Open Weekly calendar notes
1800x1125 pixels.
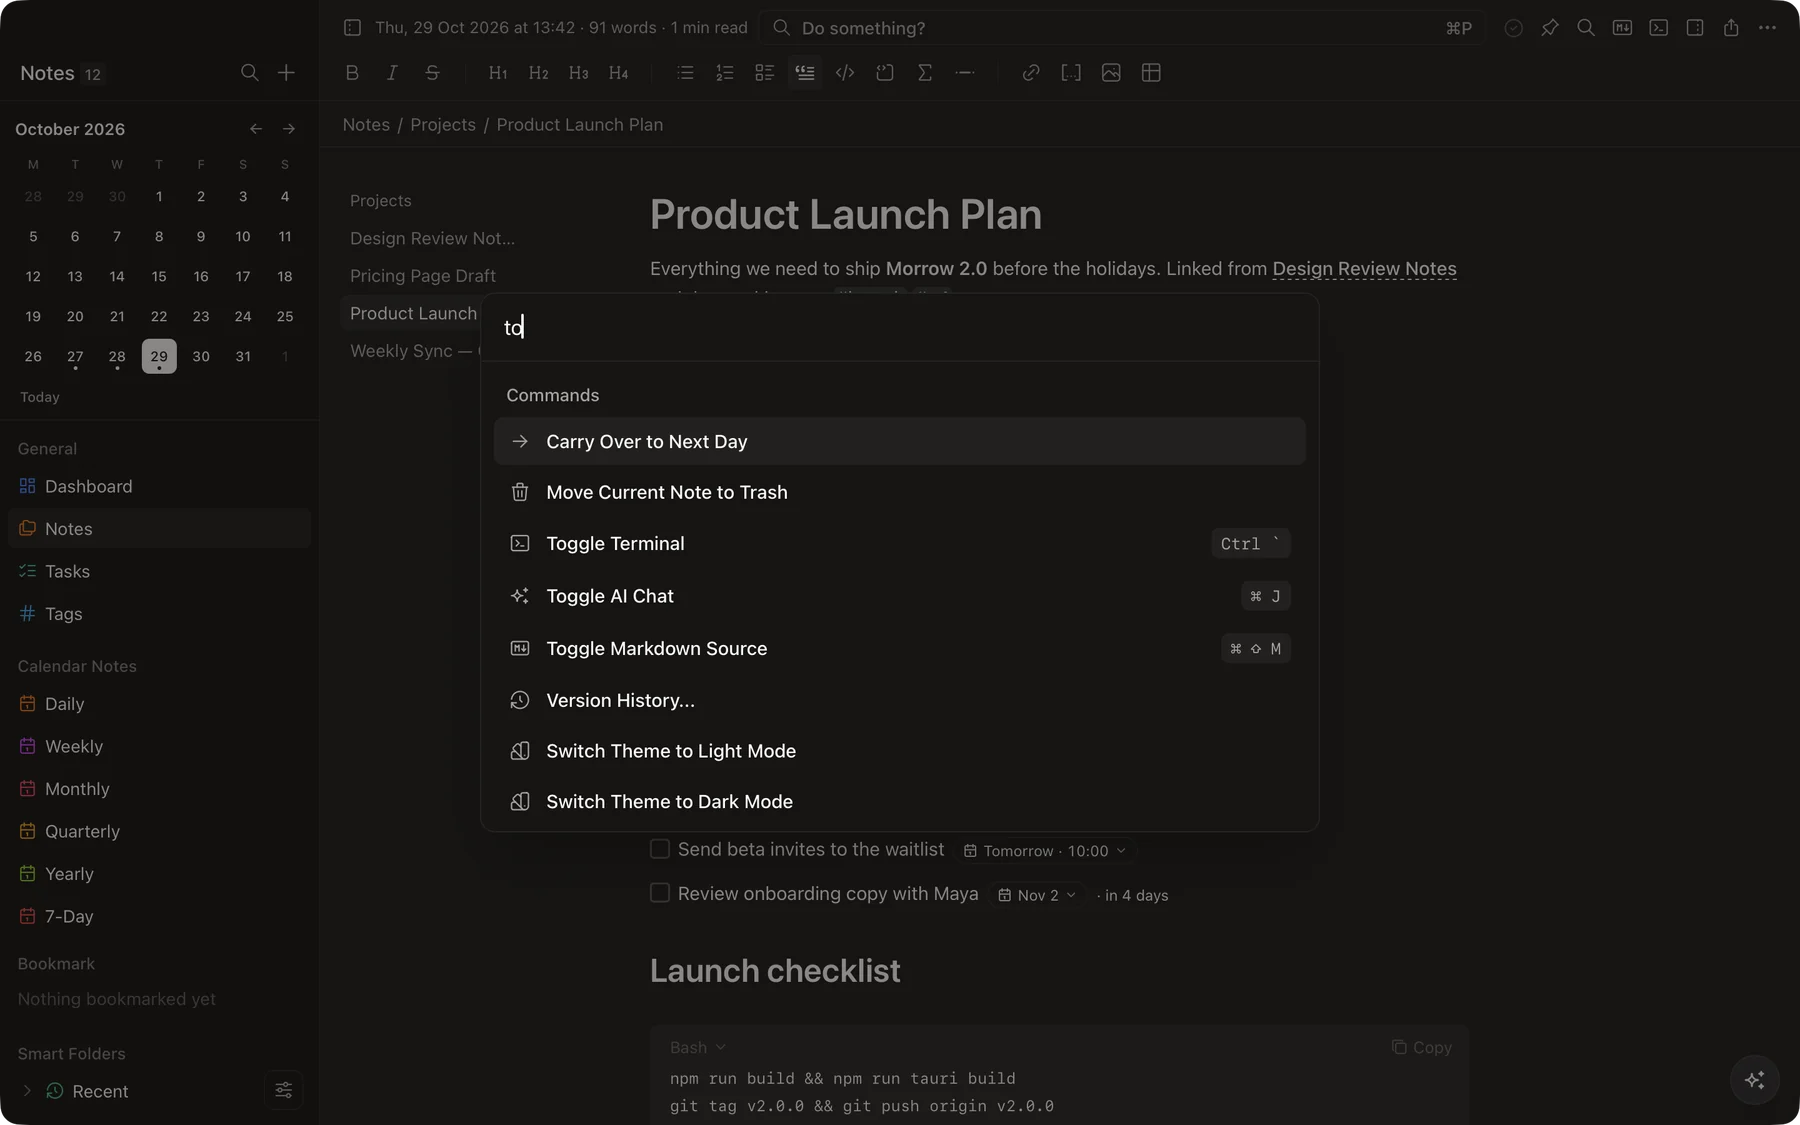[160, 746]
